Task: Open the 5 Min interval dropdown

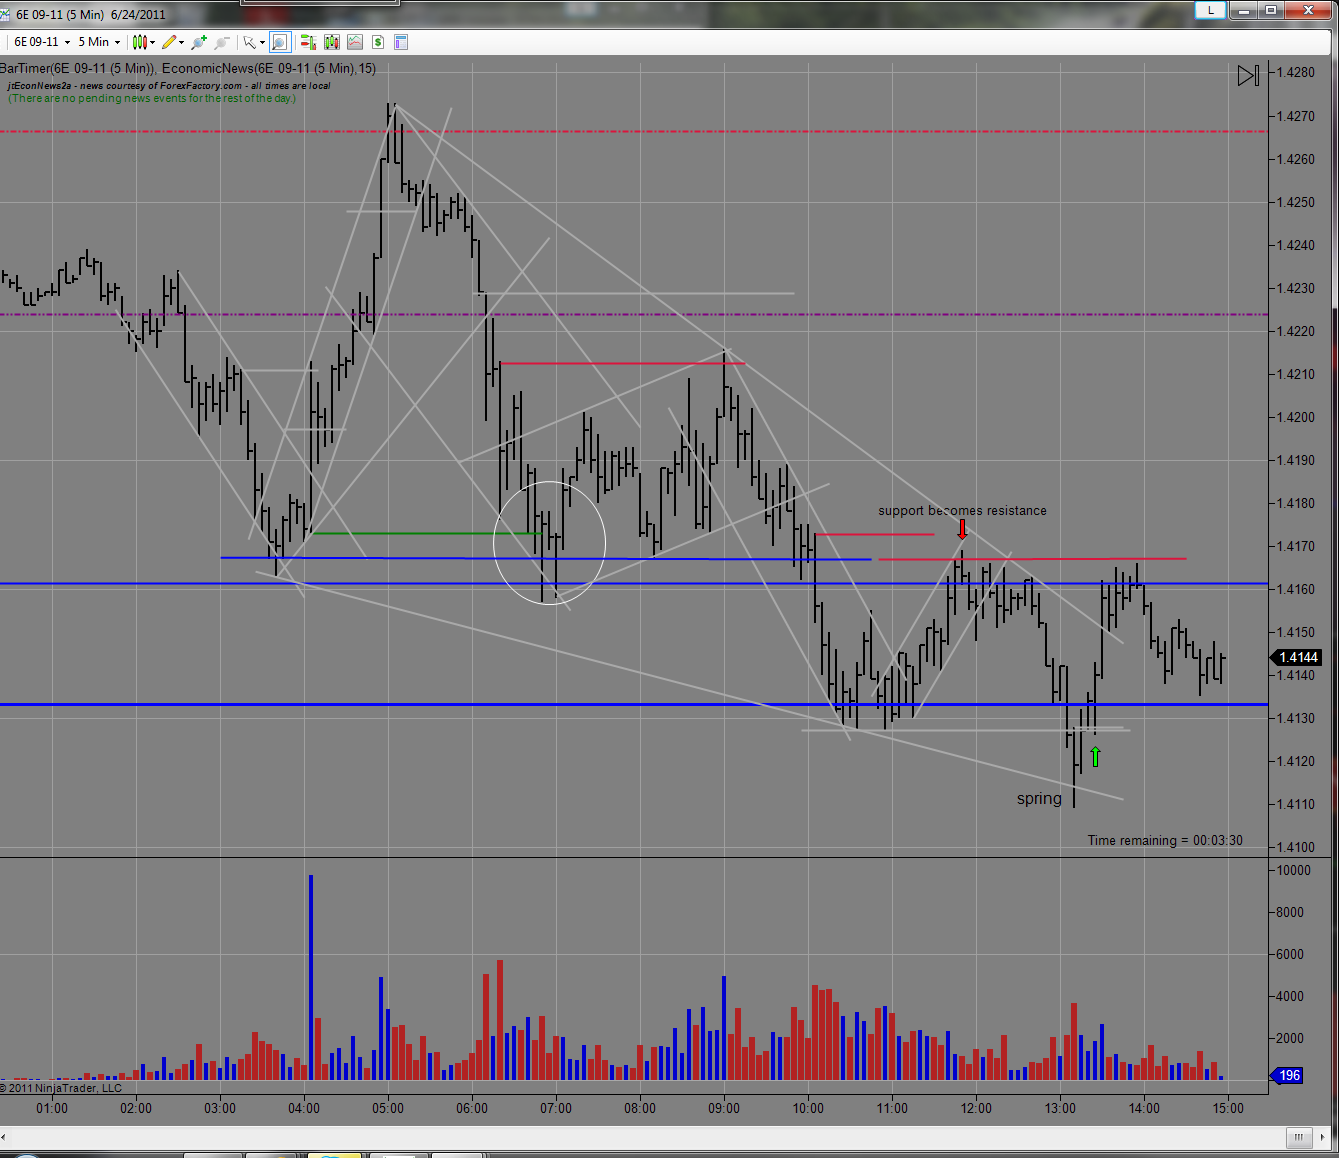Action: pos(99,42)
